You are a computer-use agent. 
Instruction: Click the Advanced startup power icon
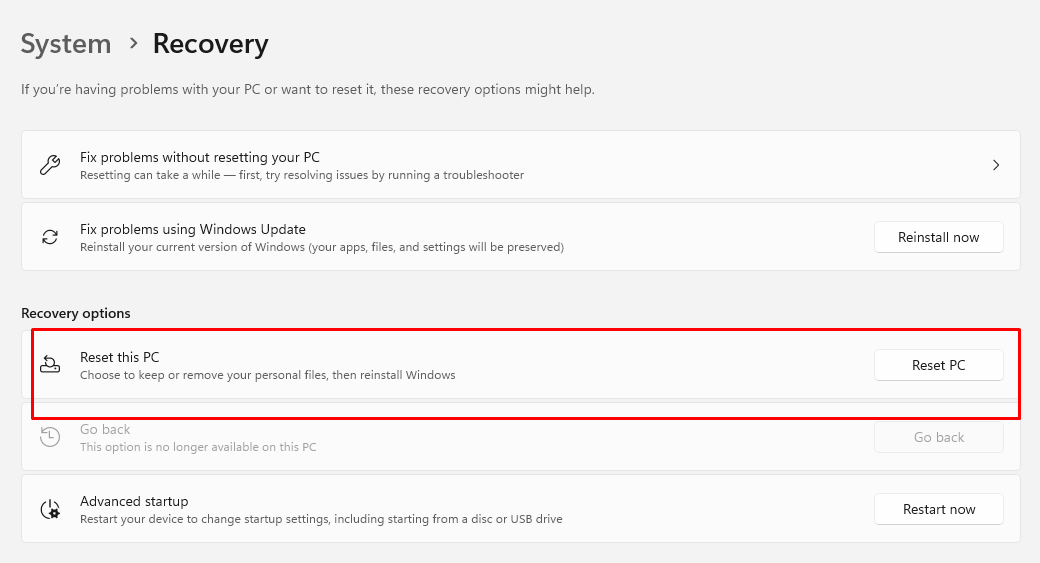(x=50, y=509)
